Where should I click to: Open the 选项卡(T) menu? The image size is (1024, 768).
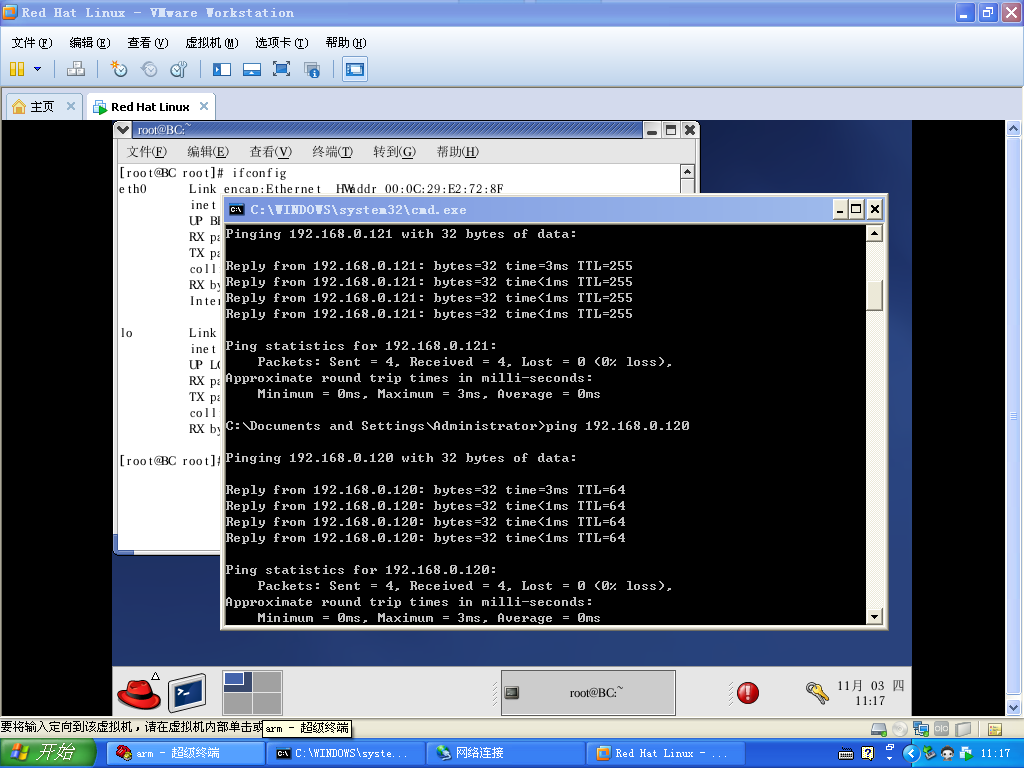281,42
